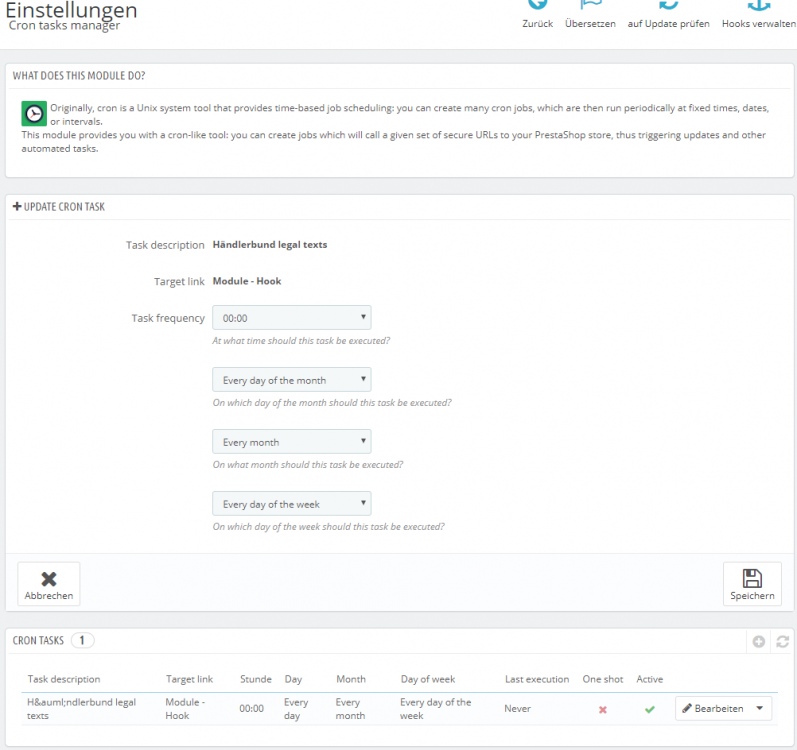Expand arrow beside Bearbeiten button
The width and height of the screenshot is (797, 750).
(759, 708)
